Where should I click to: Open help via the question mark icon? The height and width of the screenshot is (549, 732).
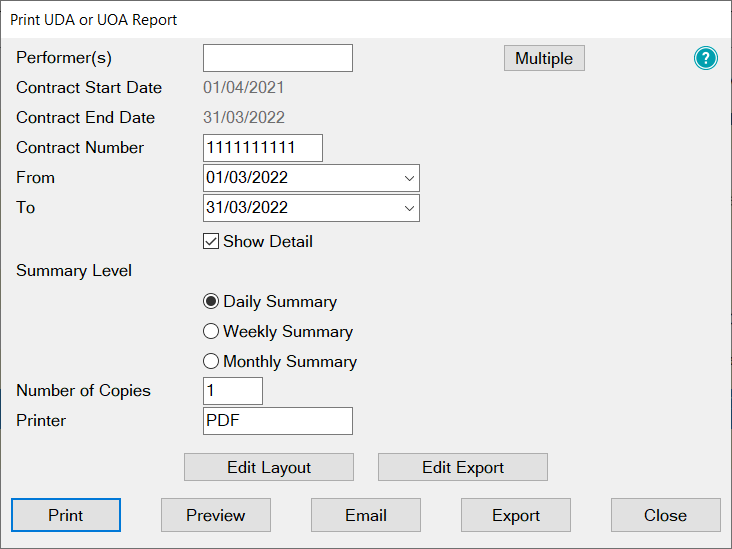coord(705,58)
